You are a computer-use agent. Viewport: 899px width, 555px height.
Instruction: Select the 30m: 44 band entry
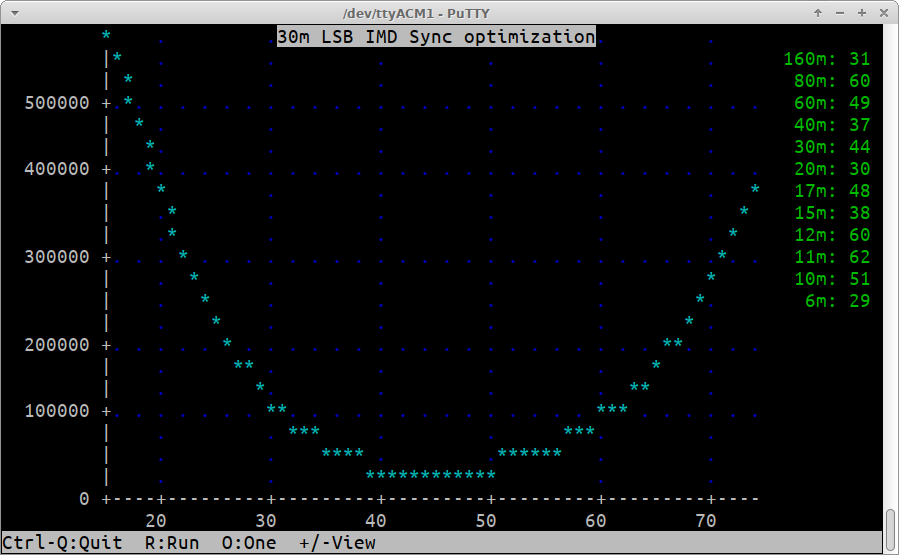point(831,147)
